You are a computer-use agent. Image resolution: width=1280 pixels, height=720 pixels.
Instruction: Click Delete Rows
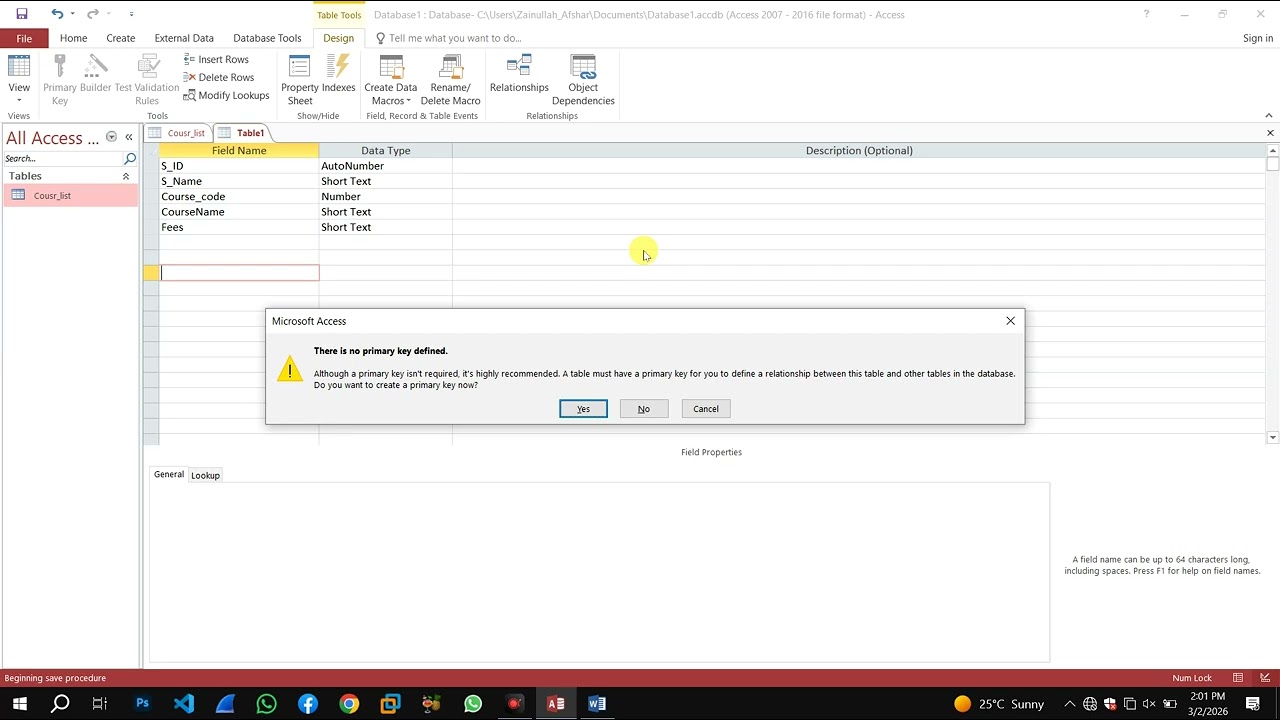click(x=218, y=77)
